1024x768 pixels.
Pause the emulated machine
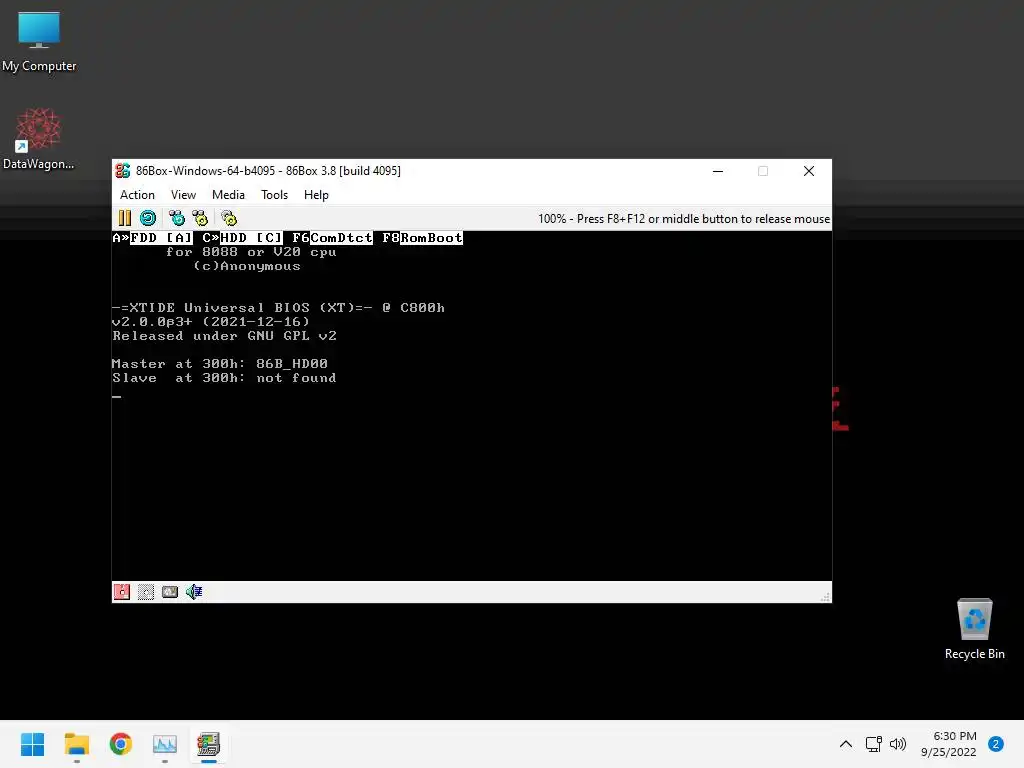pos(125,218)
